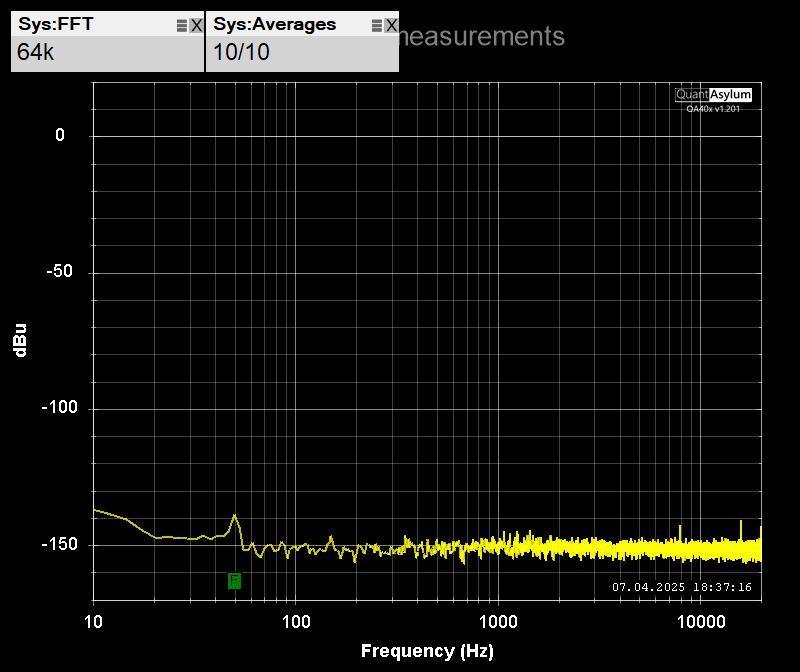Click the 0 Y-axis tick label
The image size is (800, 672).
pyautogui.click(x=60, y=135)
